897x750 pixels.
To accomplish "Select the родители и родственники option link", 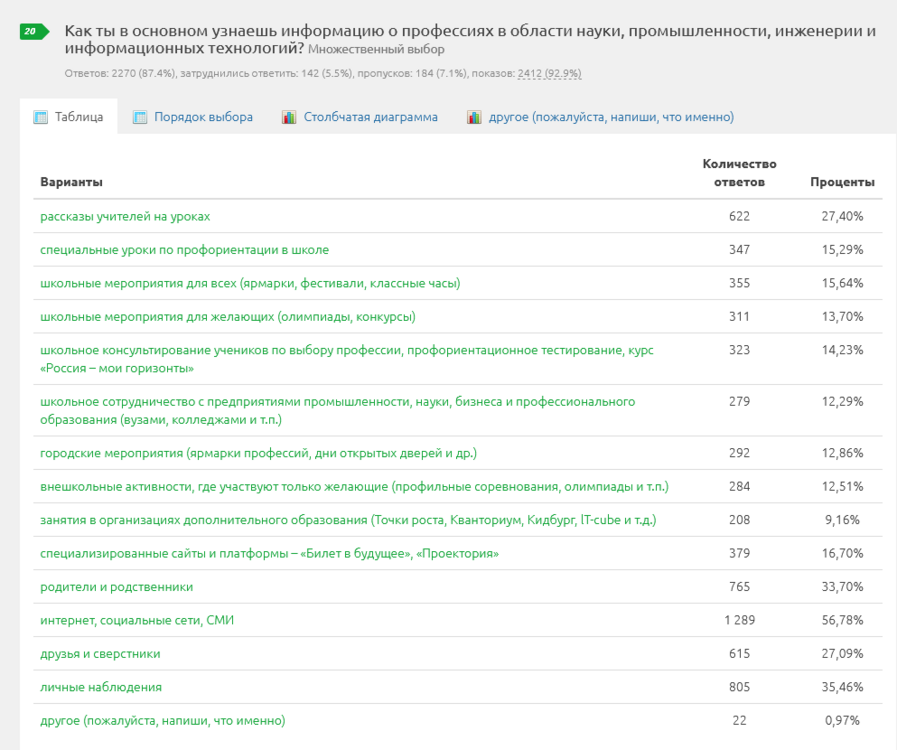I will tap(117, 587).
